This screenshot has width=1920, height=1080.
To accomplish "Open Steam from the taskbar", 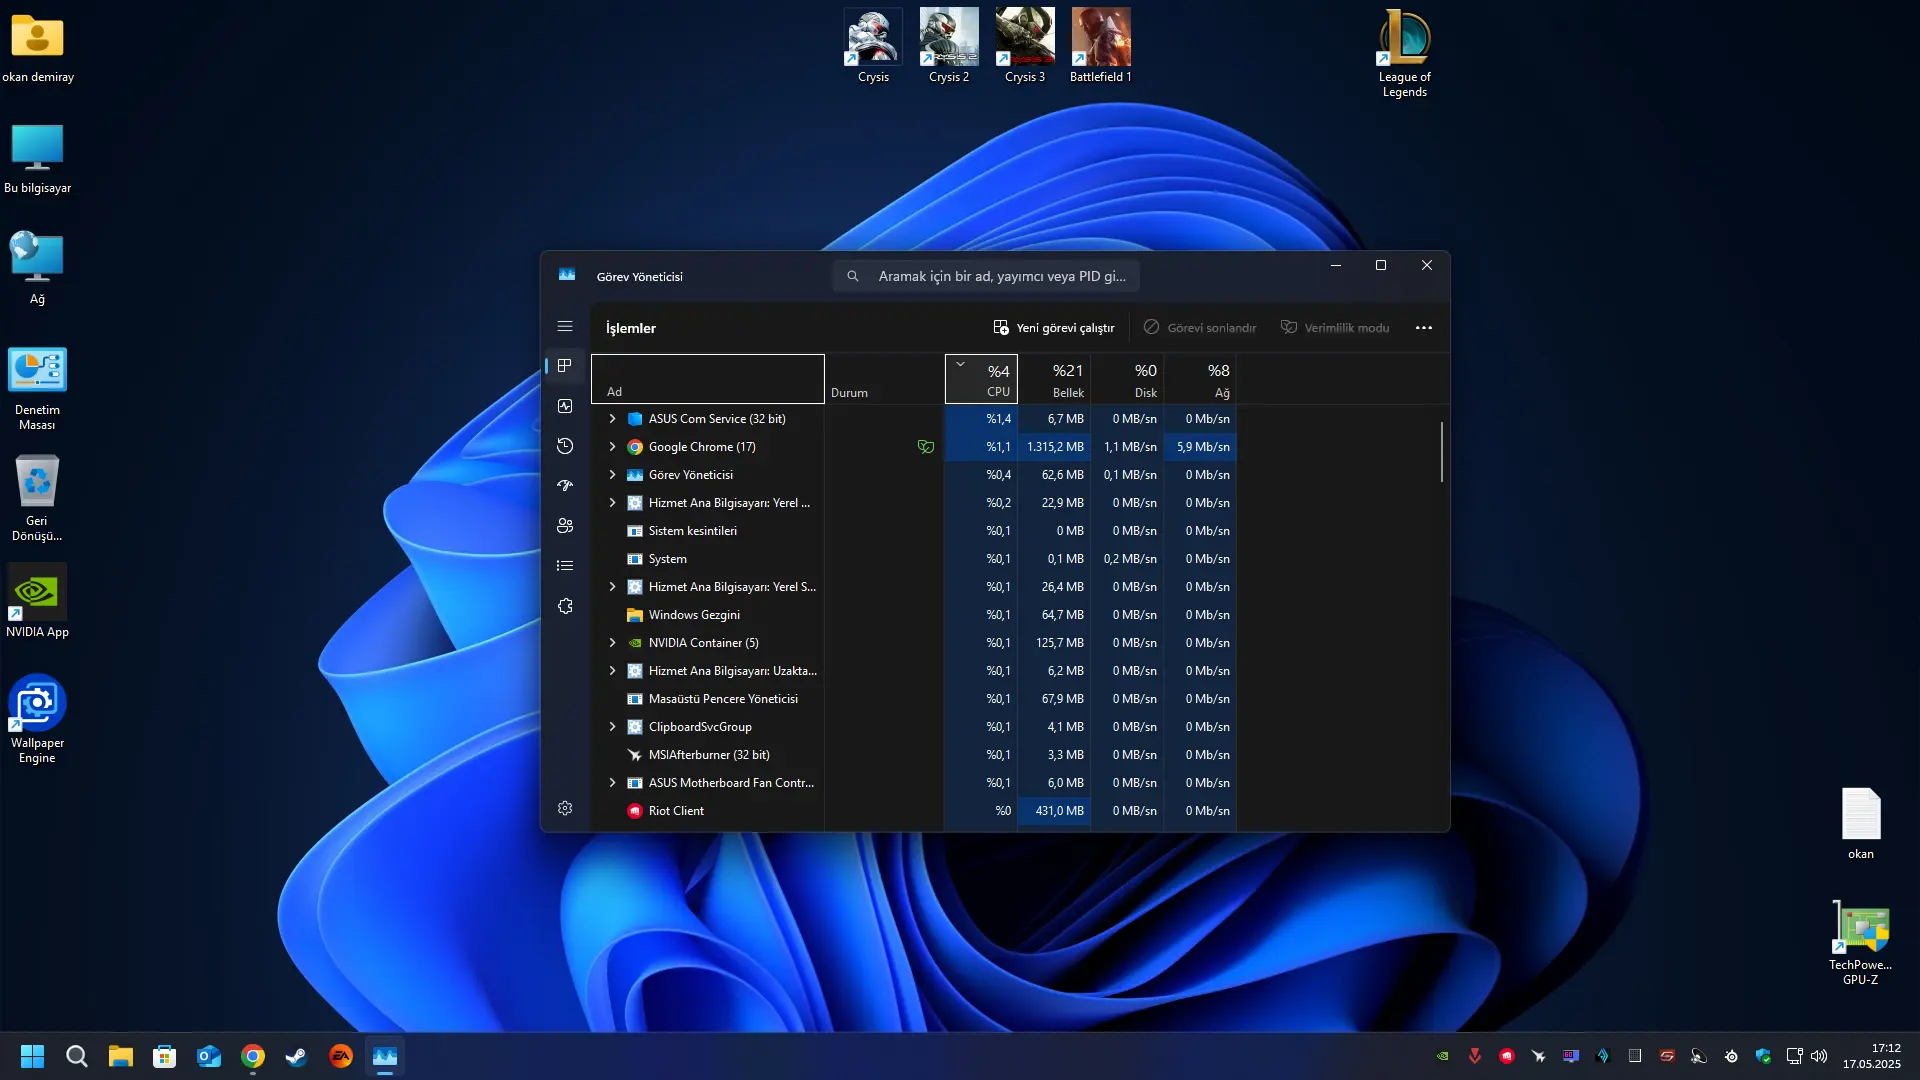I will click(297, 1056).
